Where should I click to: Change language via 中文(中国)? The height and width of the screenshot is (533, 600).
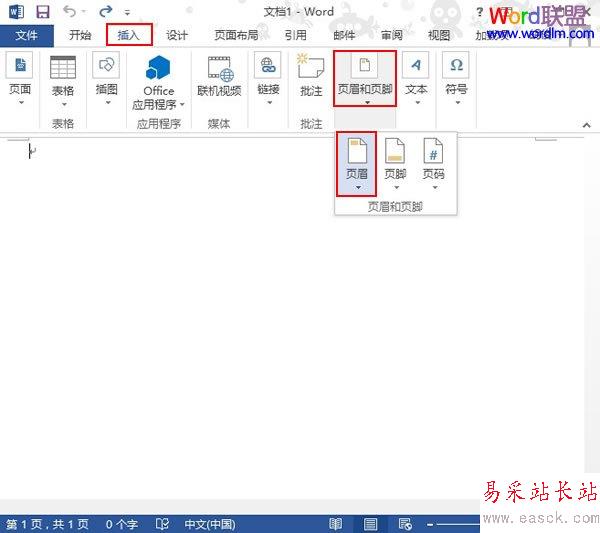tap(210, 524)
